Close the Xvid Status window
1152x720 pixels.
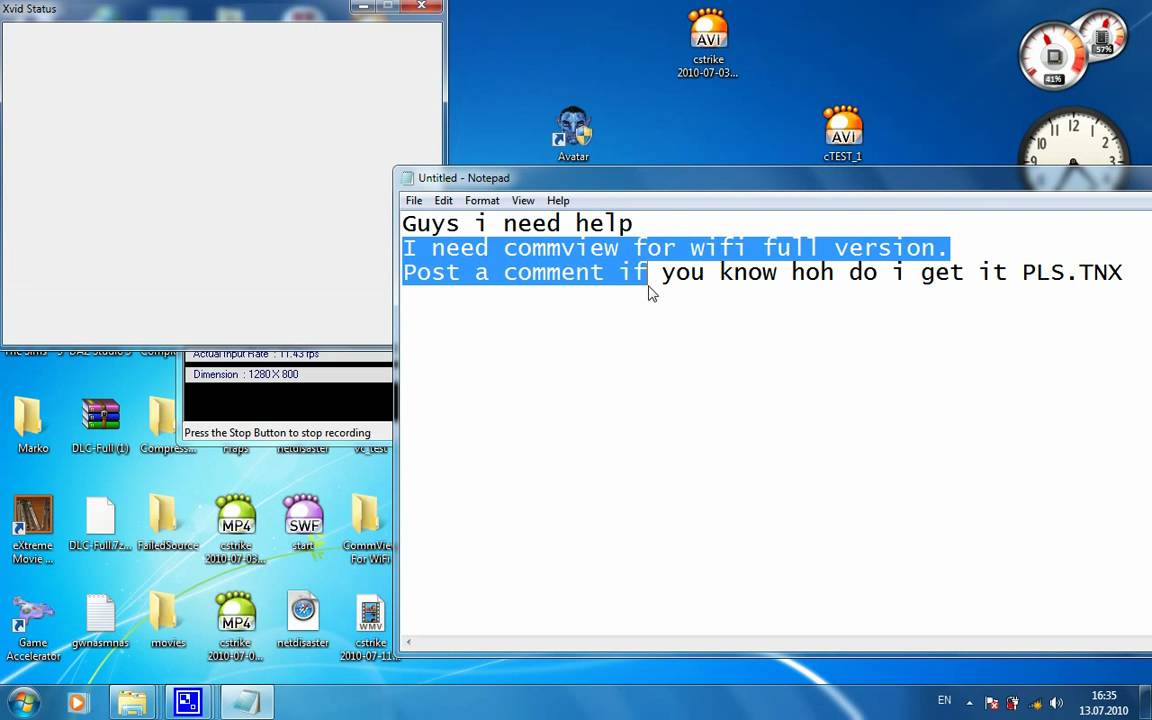(421, 6)
